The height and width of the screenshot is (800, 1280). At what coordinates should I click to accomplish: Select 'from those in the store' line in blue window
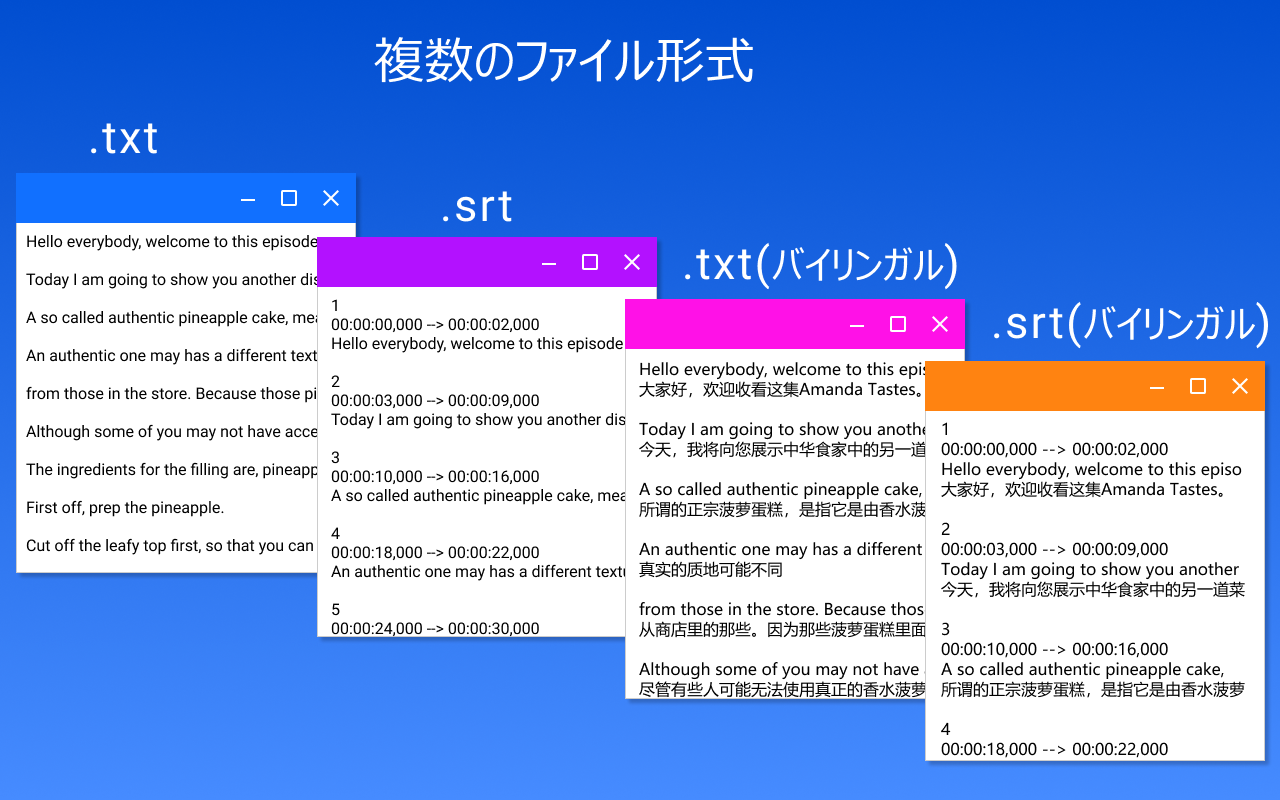[171, 394]
